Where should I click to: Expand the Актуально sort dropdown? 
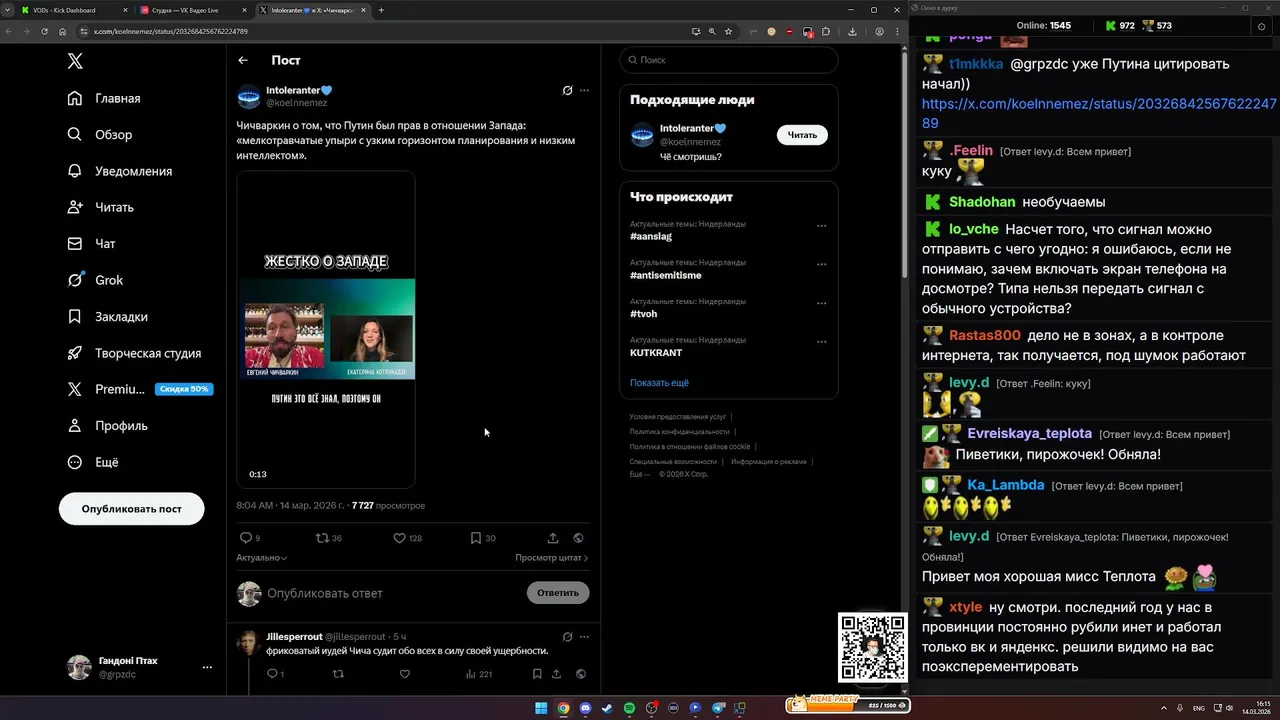pyautogui.click(x=262, y=558)
